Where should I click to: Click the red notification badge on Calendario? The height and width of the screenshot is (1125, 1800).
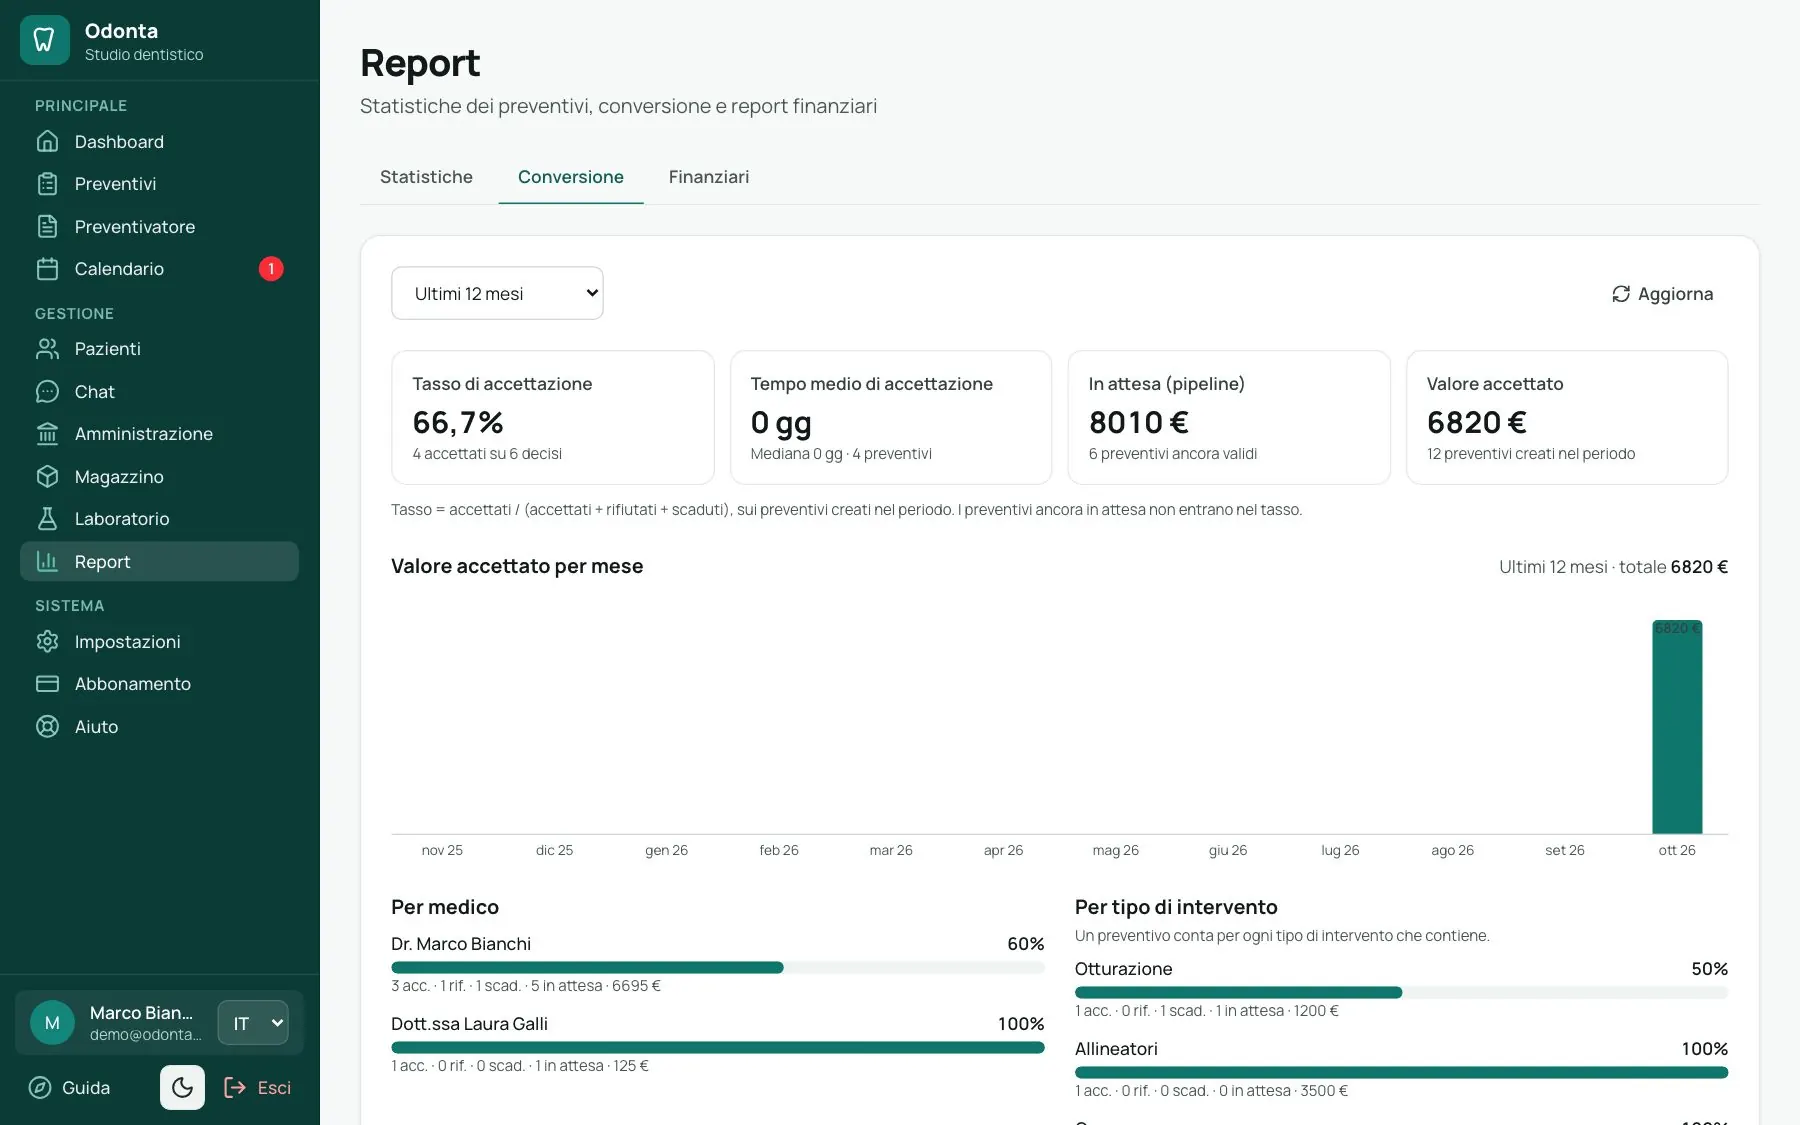(271, 269)
